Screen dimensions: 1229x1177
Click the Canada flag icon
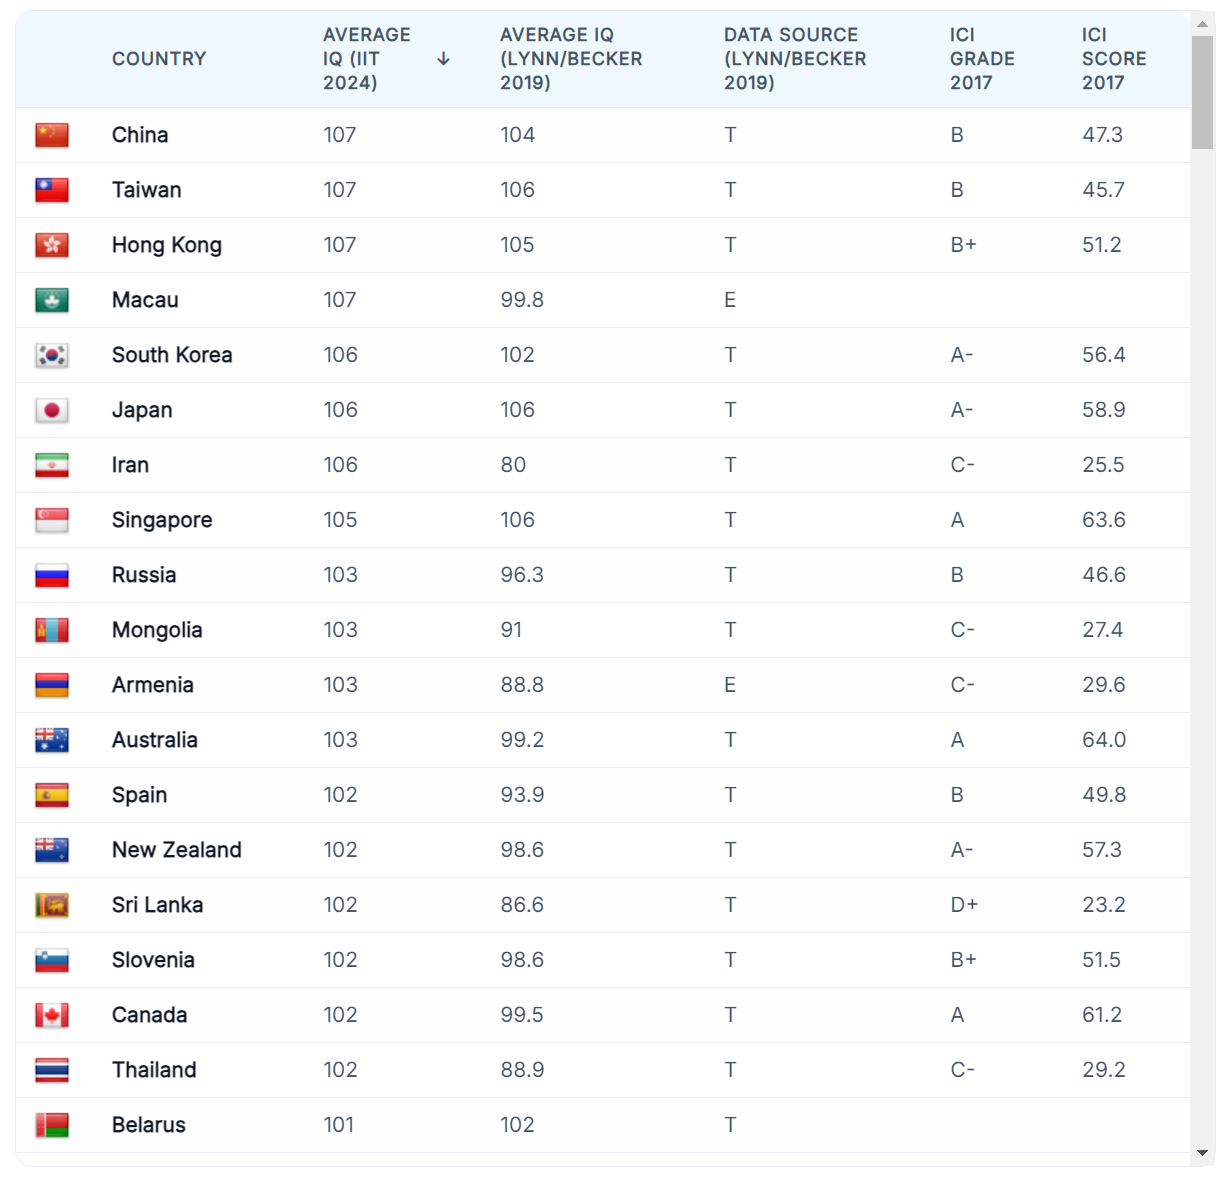coord(52,1015)
